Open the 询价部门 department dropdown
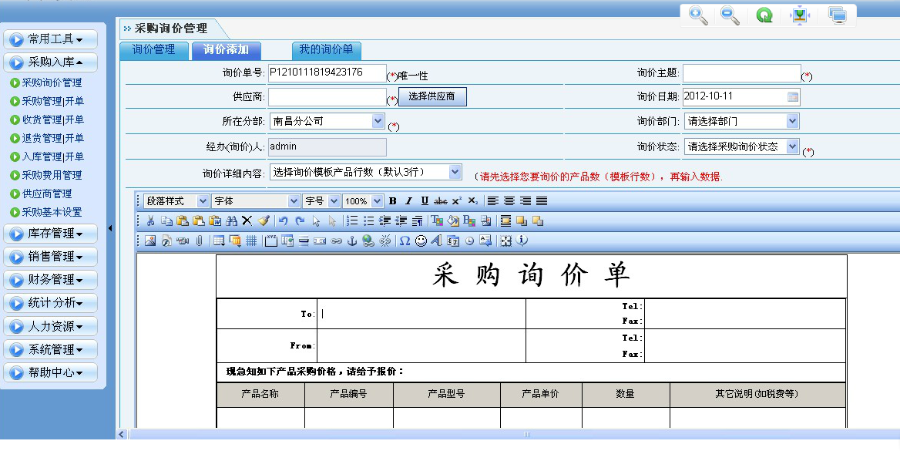 coord(742,121)
